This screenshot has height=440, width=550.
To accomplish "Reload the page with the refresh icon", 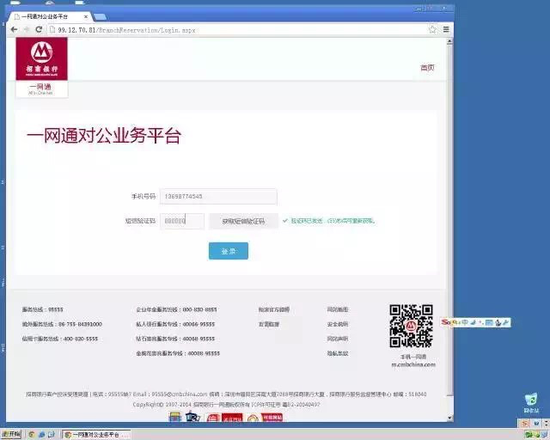I will pos(39,29).
